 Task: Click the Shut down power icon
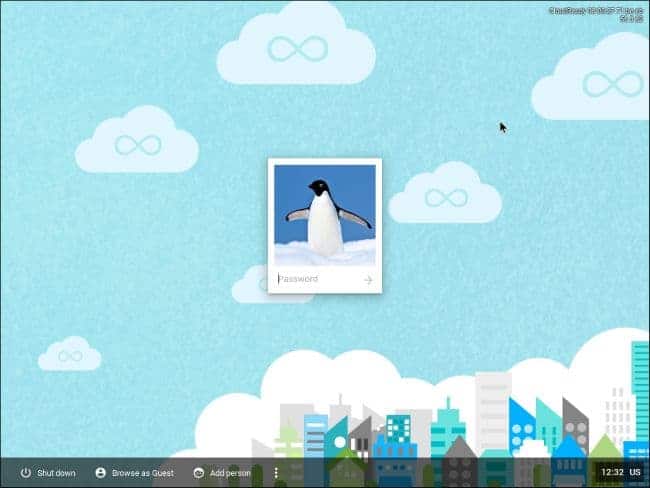26,473
